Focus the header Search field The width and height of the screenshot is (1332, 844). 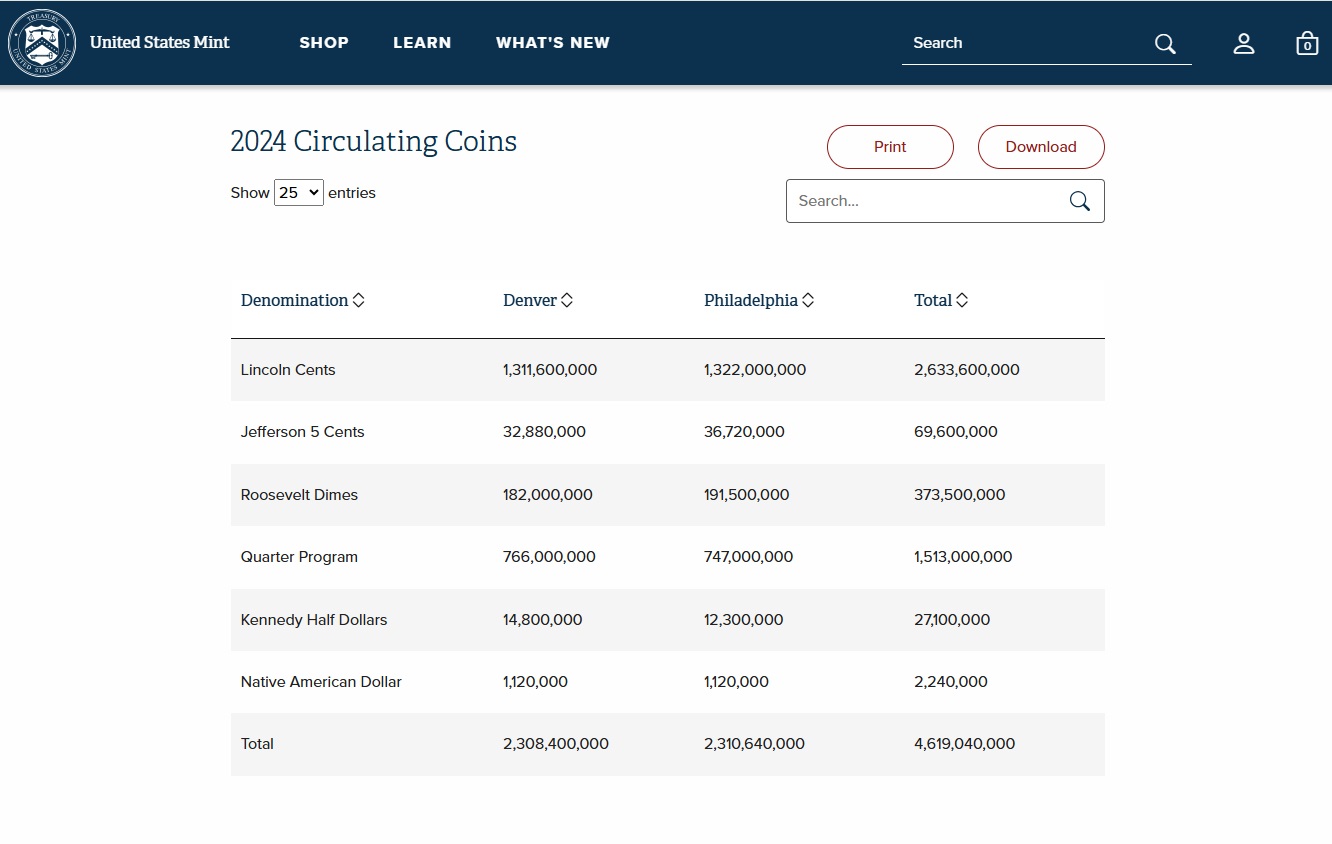(x=1030, y=43)
